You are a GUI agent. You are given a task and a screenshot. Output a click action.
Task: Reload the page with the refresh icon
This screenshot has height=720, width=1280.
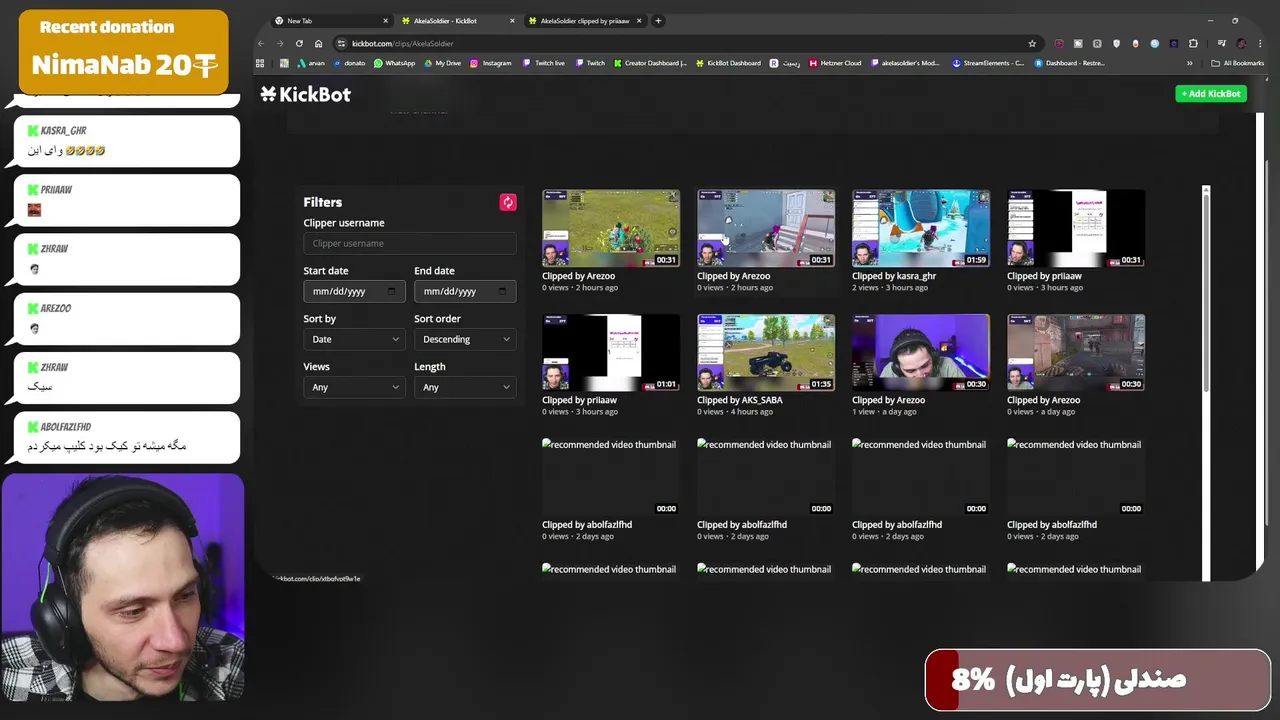299,43
